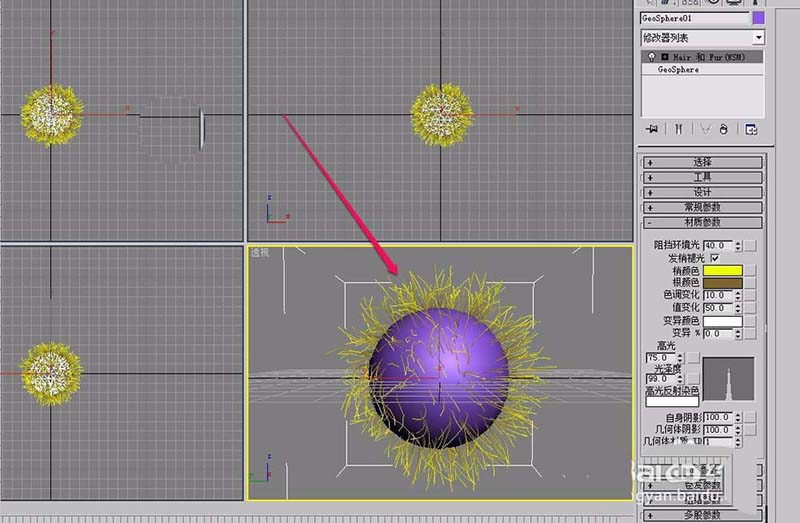Expand the 常规参数 rollout
Viewport: 800px width, 523px height.
tap(703, 207)
